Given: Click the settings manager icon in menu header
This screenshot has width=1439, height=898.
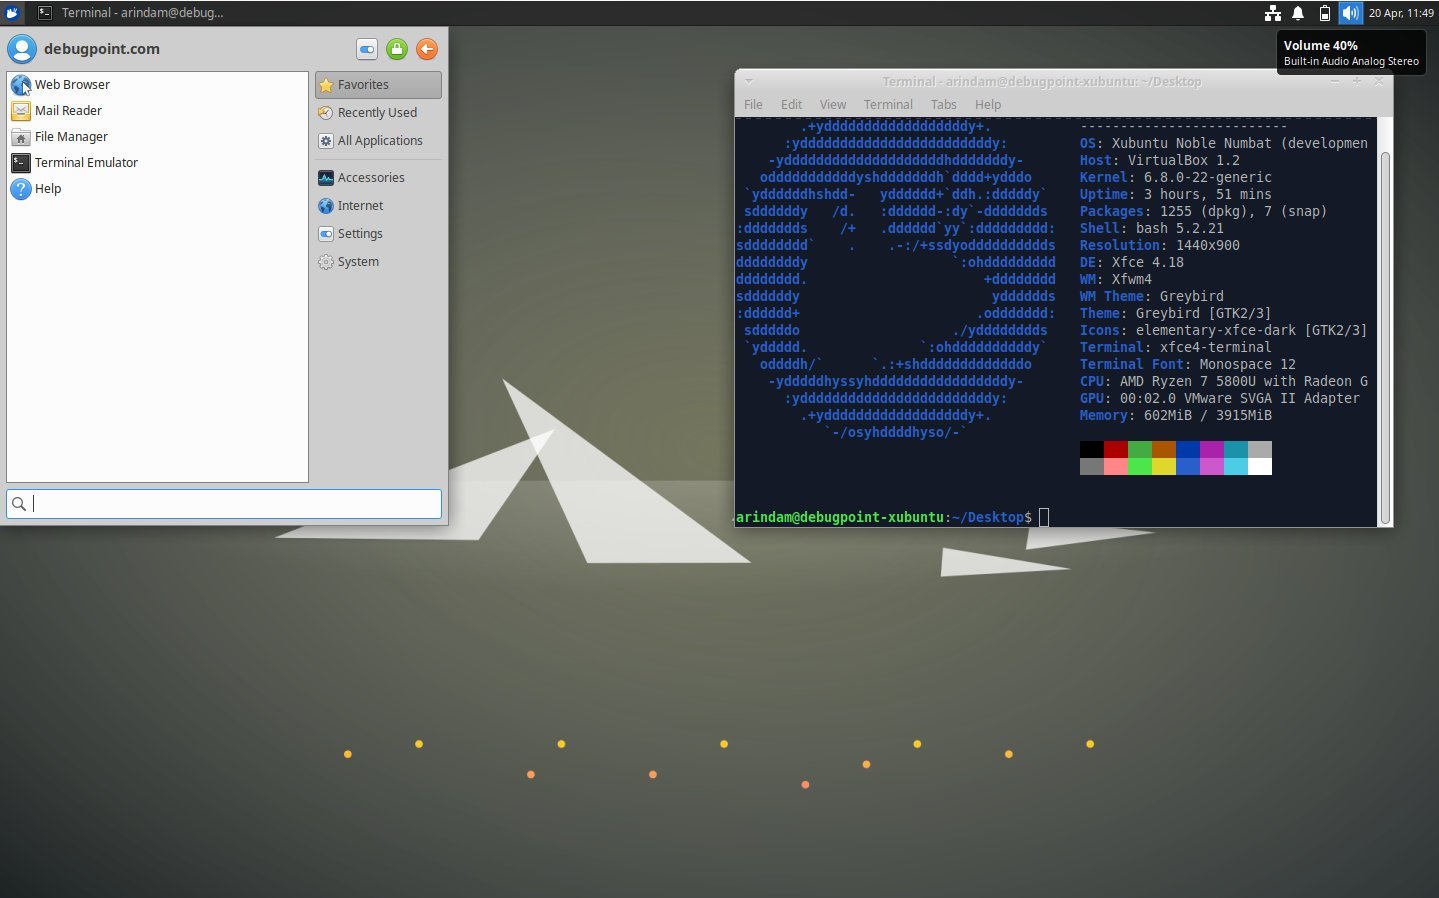Looking at the screenshot, I should coord(367,49).
